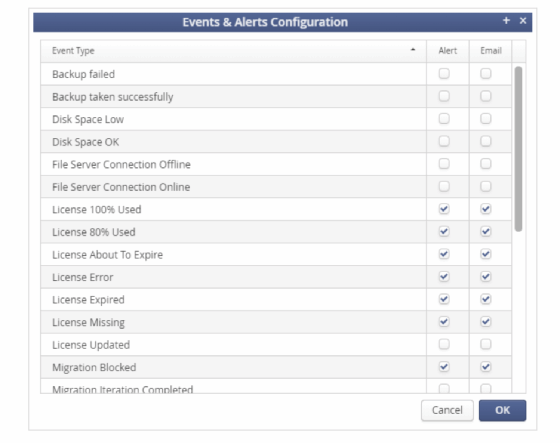The height and width of the screenshot is (443, 560).
Task: Disable Alert for License About To Expire
Action: pyautogui.click(x=444, y=254)
